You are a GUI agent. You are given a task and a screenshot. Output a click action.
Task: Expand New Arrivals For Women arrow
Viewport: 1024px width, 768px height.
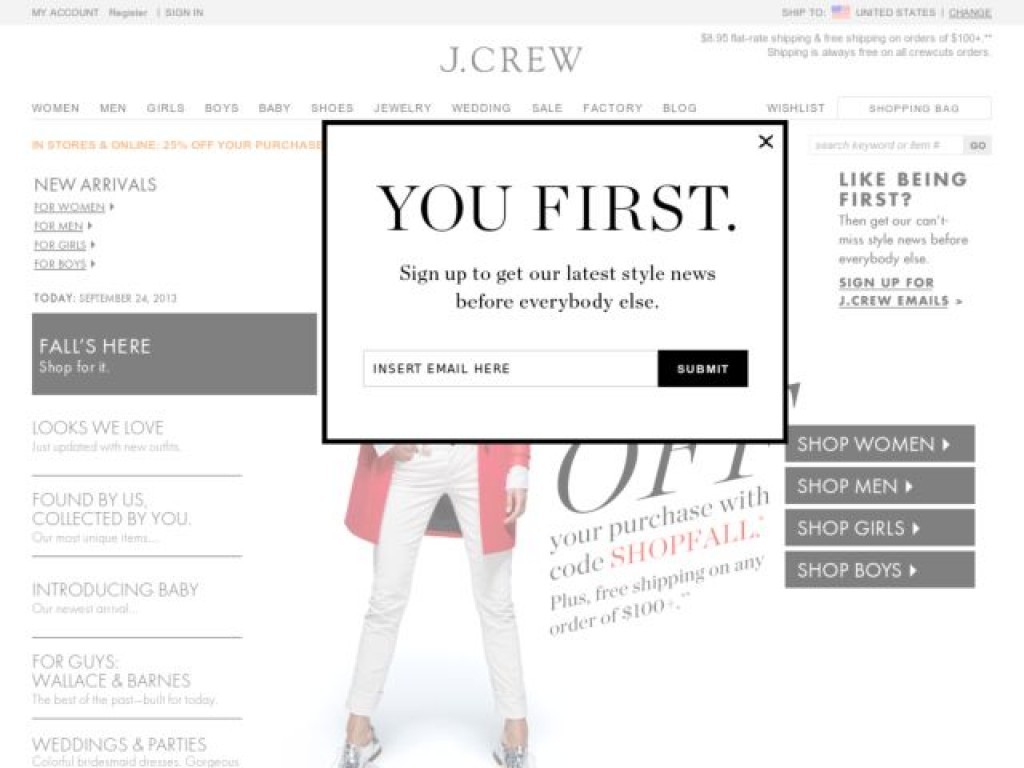pos(112,207)
